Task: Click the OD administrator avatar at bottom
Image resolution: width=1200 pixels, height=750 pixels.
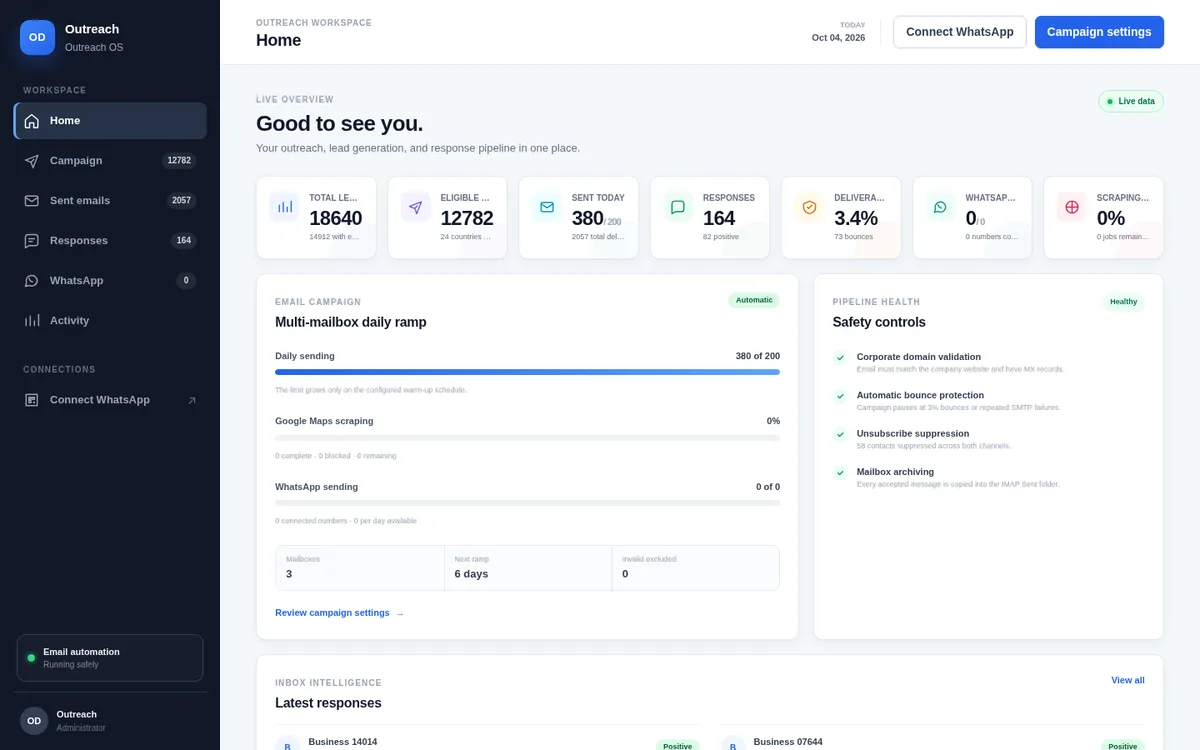Action: pos(34,721)
